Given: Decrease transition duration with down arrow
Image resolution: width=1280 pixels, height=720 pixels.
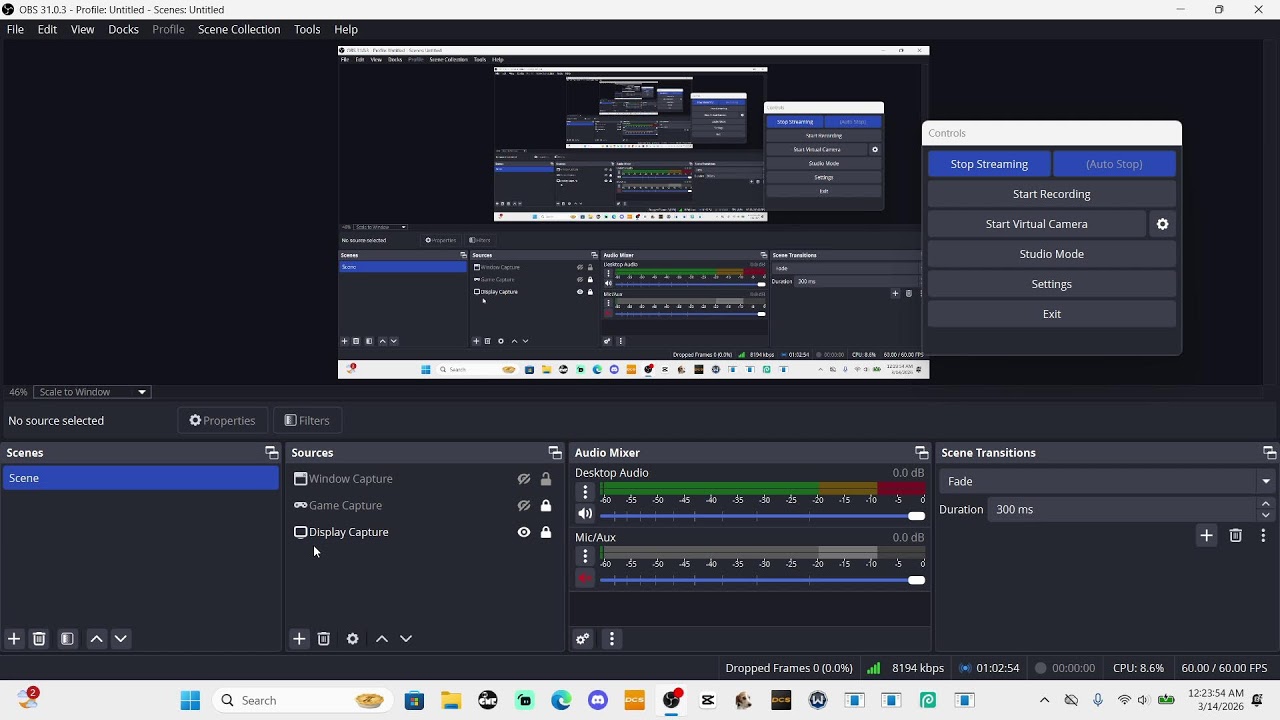Looking at the screenshot, I should pyautogui.click(x=1266, y=515).
